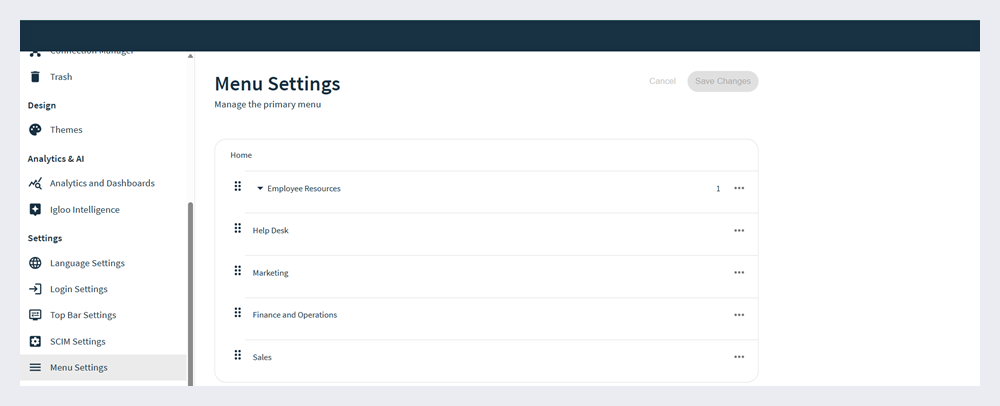The image size is (1000, 406).
Task: Click the Language Settings globe icon
Action: pyautogui.click(x=35, y=263)
